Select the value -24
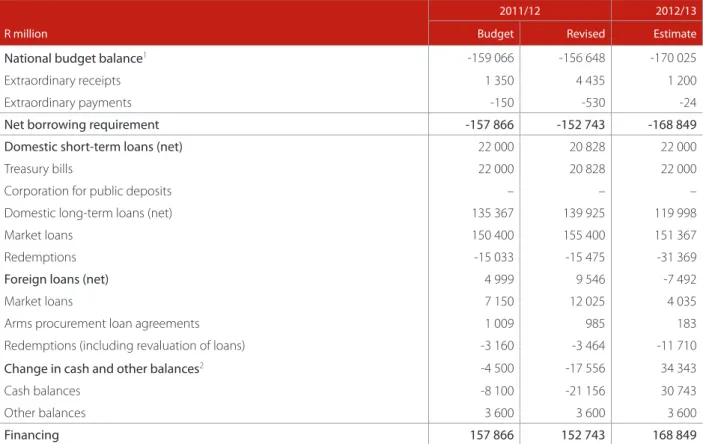Screen dimensions: 703x444 click(x=688, y=103)
